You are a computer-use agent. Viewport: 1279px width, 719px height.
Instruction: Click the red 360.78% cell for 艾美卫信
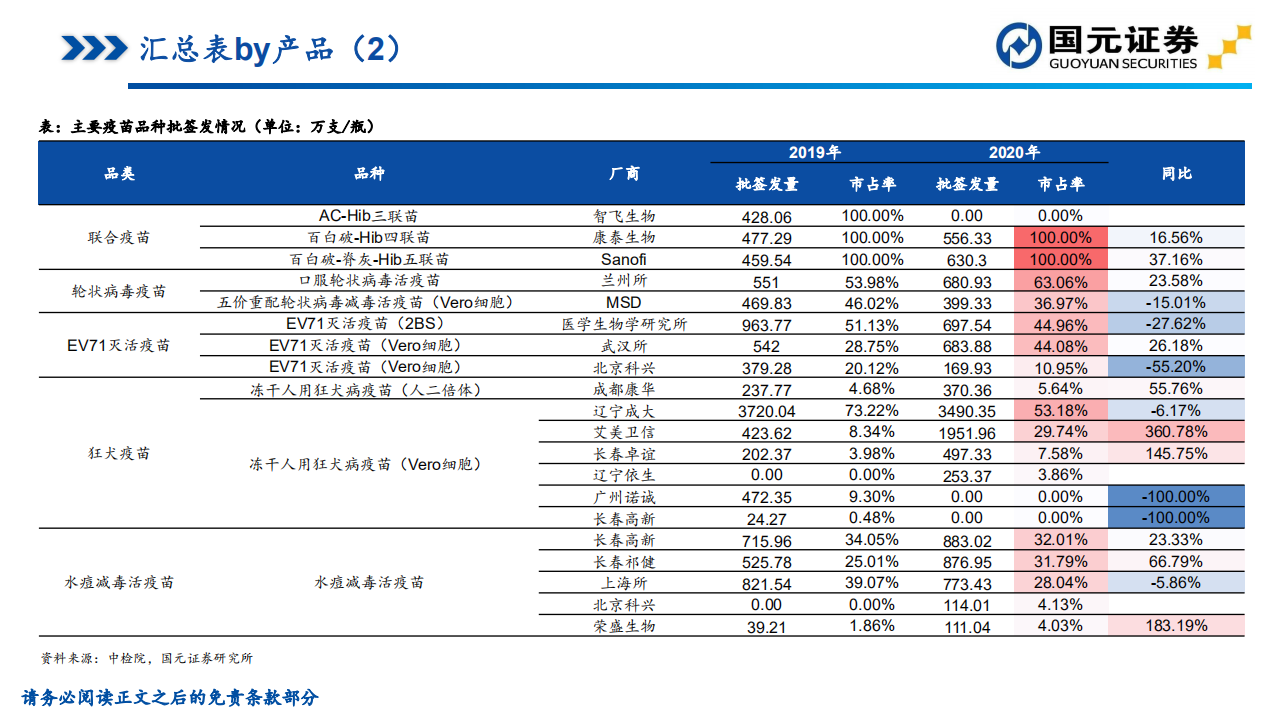tap(1176, 432)
